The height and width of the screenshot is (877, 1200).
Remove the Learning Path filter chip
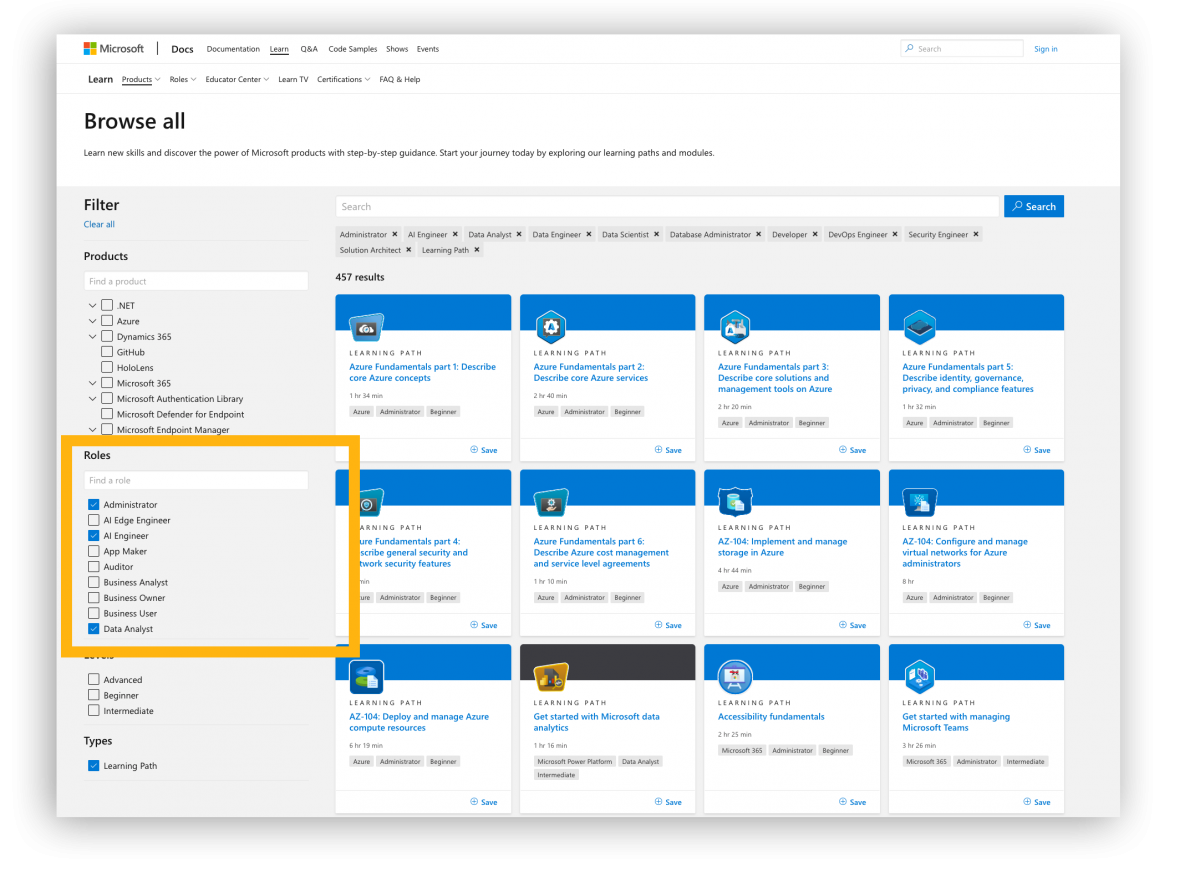[x=477, y=250]
